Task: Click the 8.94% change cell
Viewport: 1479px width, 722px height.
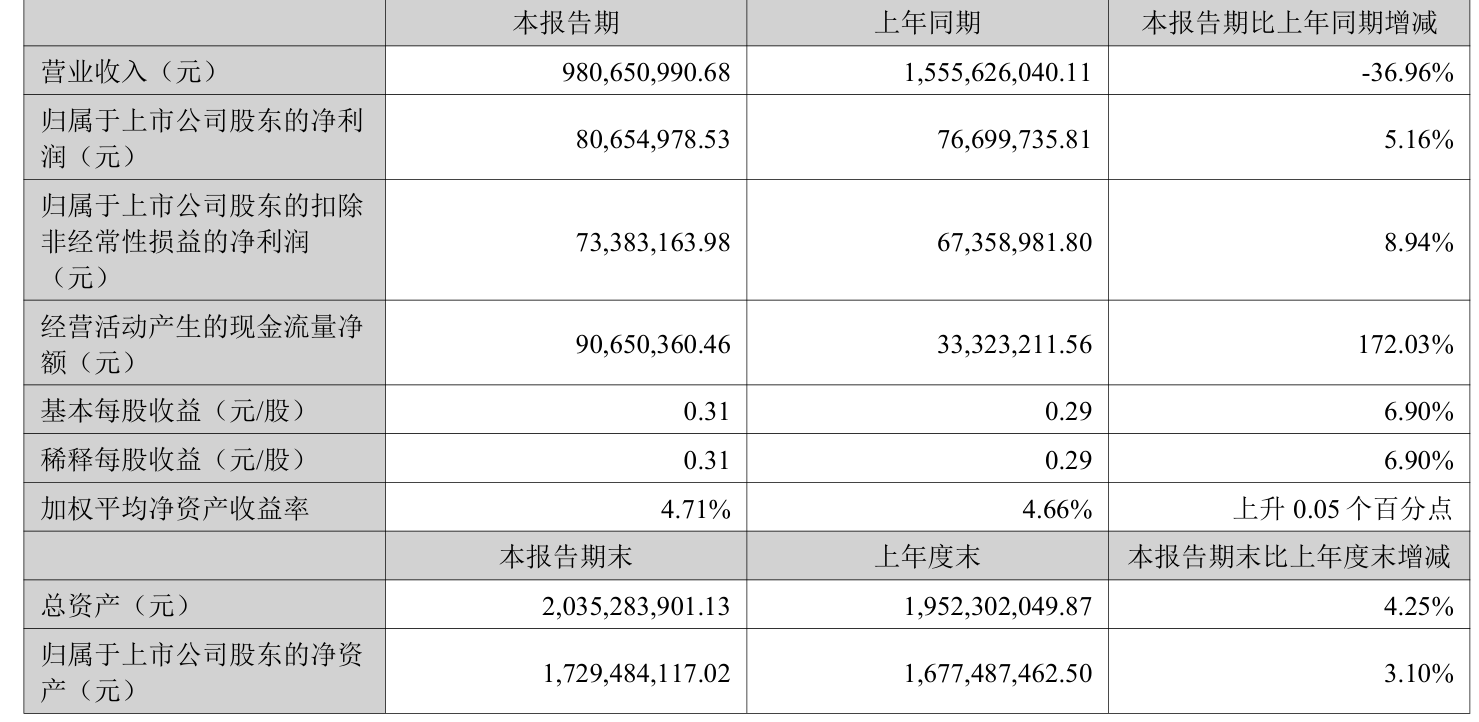Action: tap(1425, 240)
